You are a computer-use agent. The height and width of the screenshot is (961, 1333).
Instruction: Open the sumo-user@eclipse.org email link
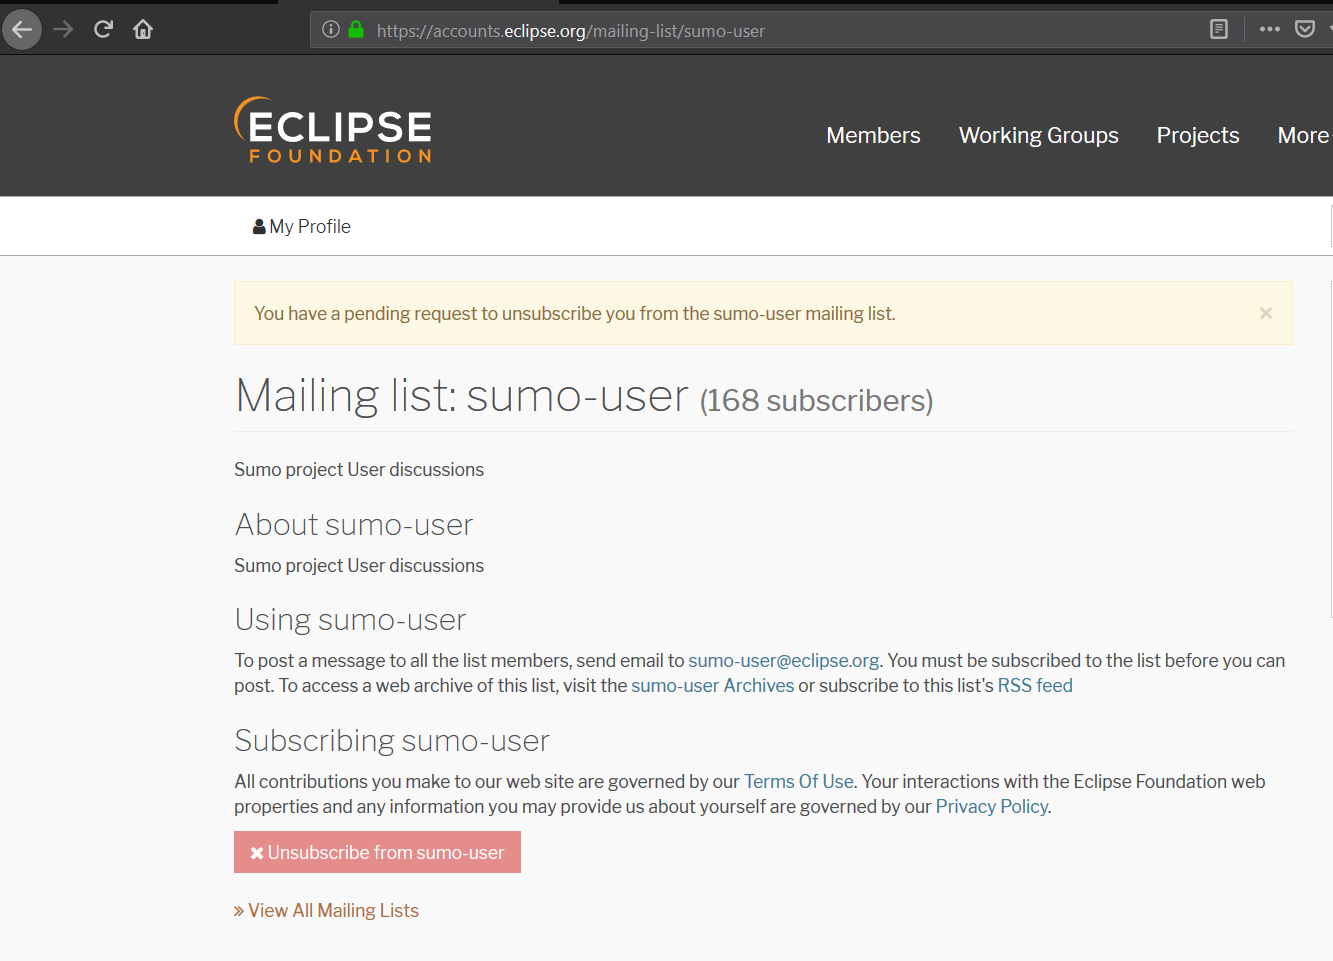(x=784, y=661)
